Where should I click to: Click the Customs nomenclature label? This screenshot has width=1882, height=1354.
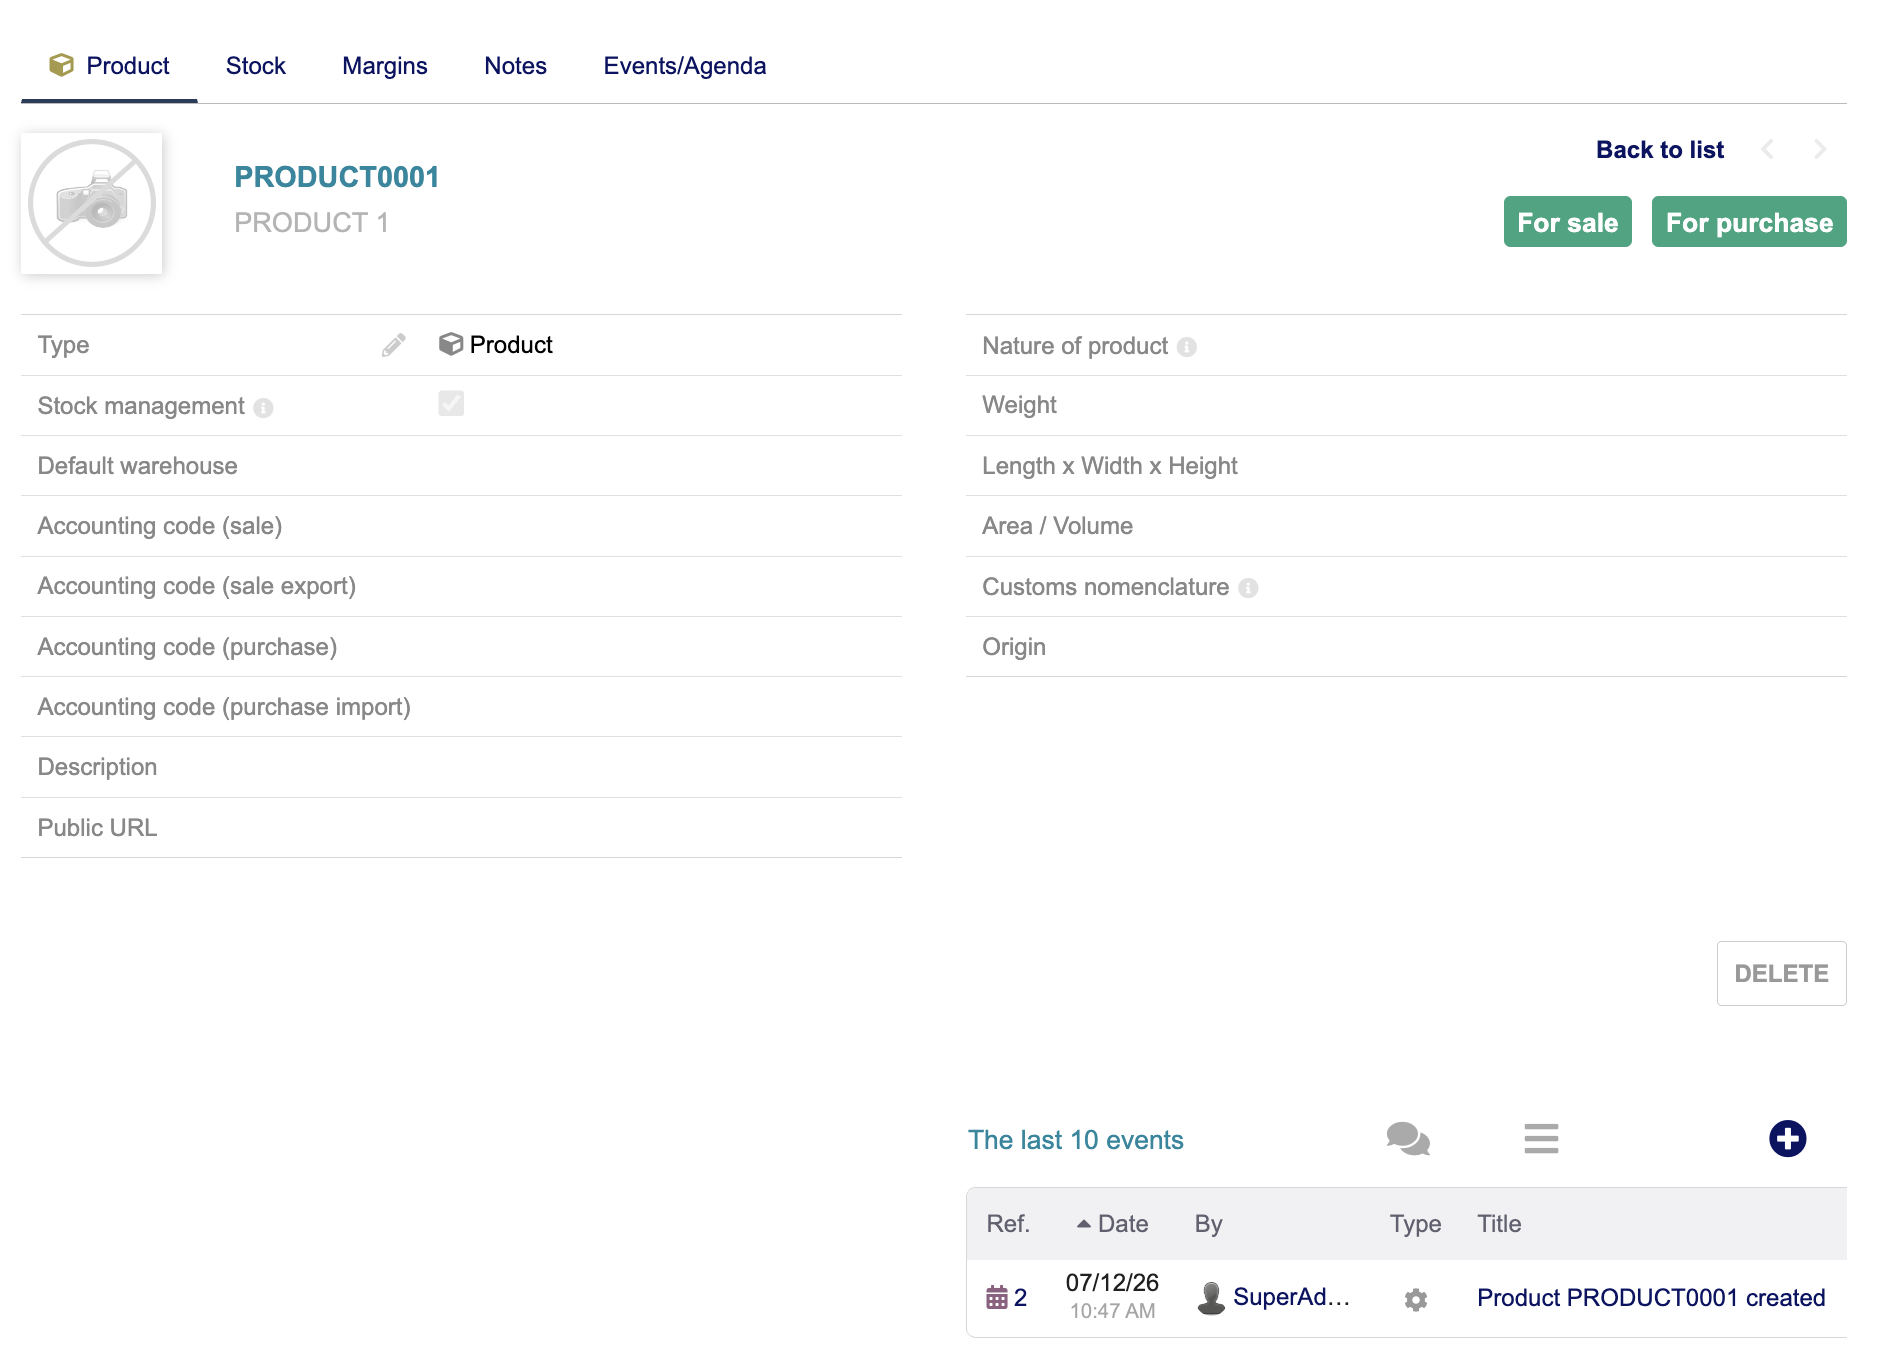(x=1105, y=587)
